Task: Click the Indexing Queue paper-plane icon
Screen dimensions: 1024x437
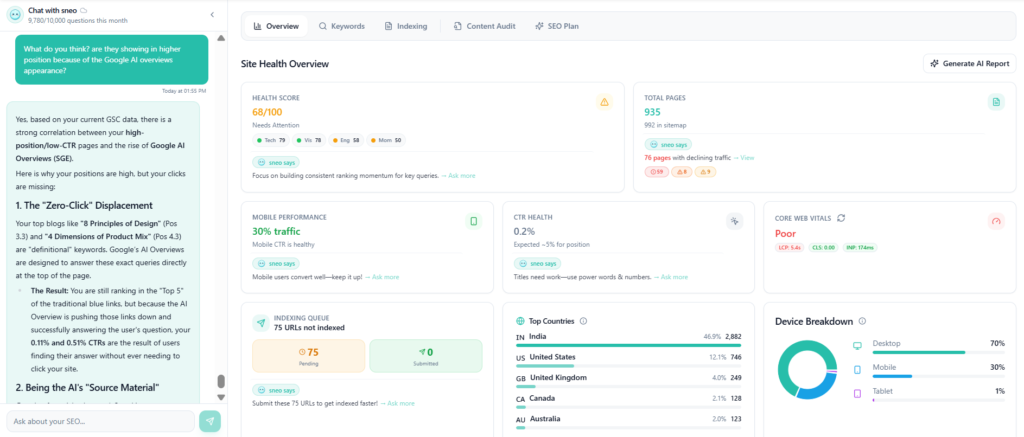Action: (x=261, y=321)
